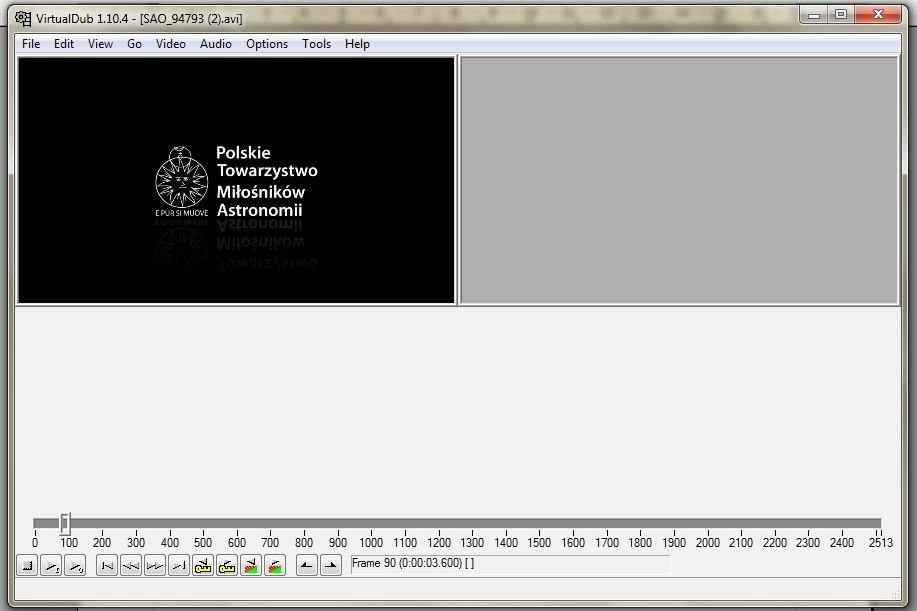Open the Tools menu
Screen dimensions: 917x611
coord(316,44)
